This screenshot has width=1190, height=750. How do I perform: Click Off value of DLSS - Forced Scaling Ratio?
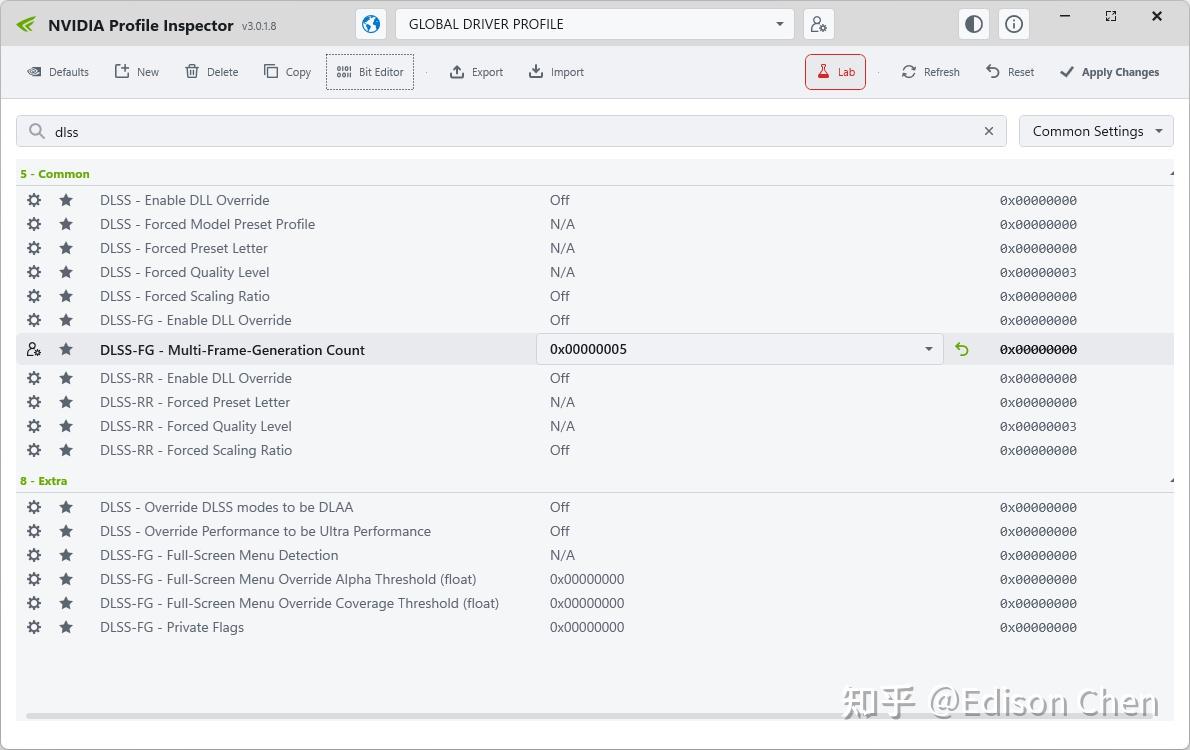pos(559,296)
